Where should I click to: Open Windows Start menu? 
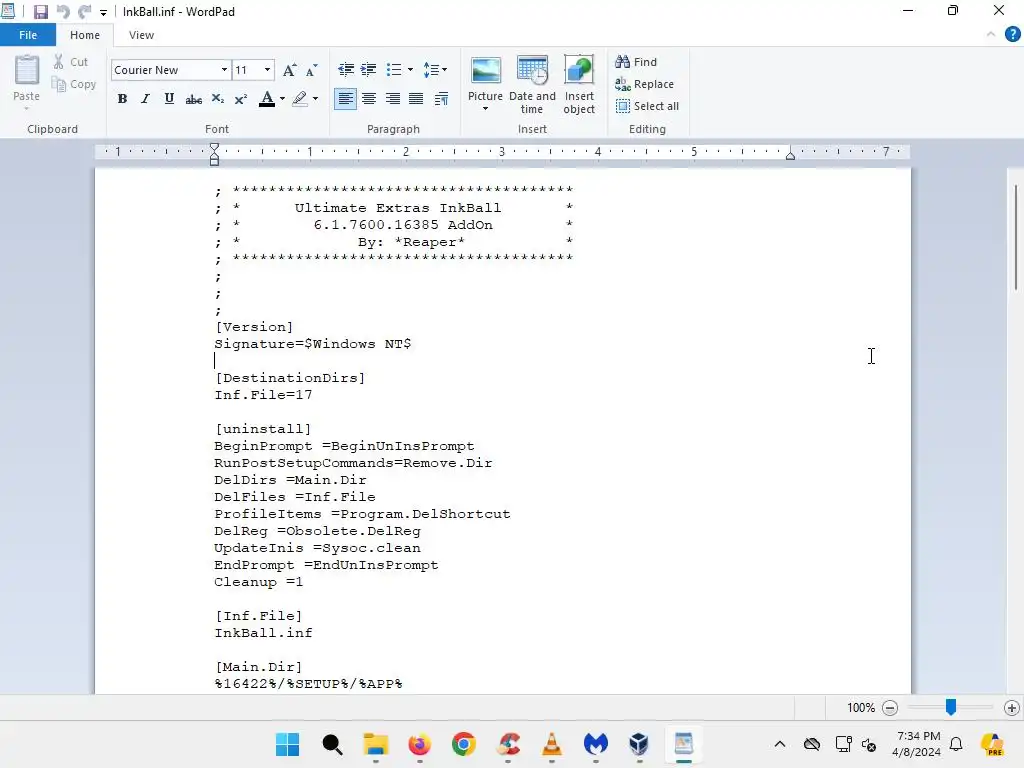point(287,744)
